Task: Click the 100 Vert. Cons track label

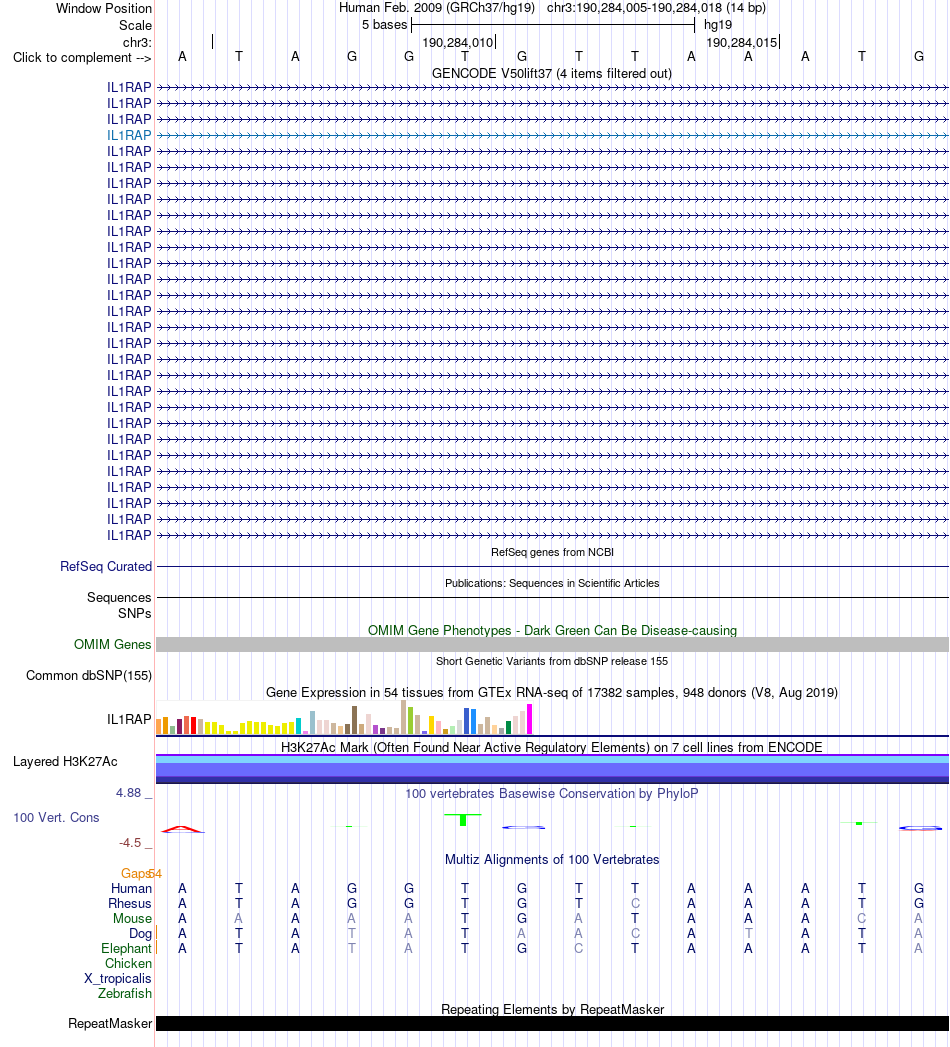Action: coord(56,817)
